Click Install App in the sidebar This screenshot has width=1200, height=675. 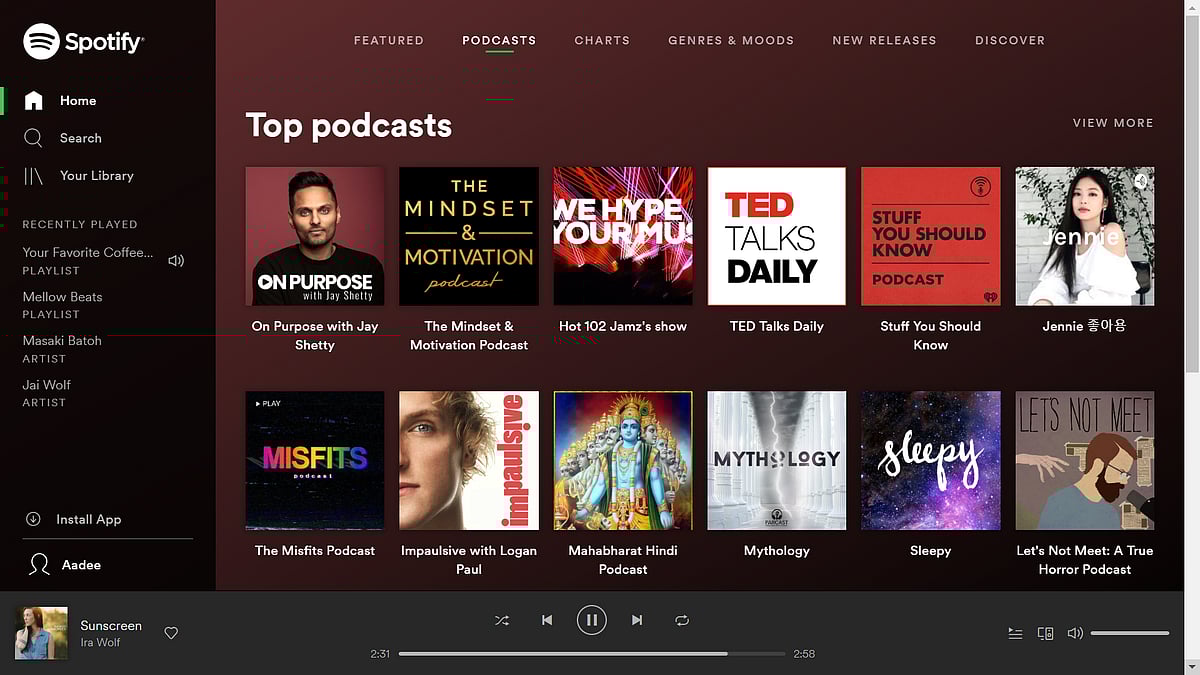[x=88, y=519]
